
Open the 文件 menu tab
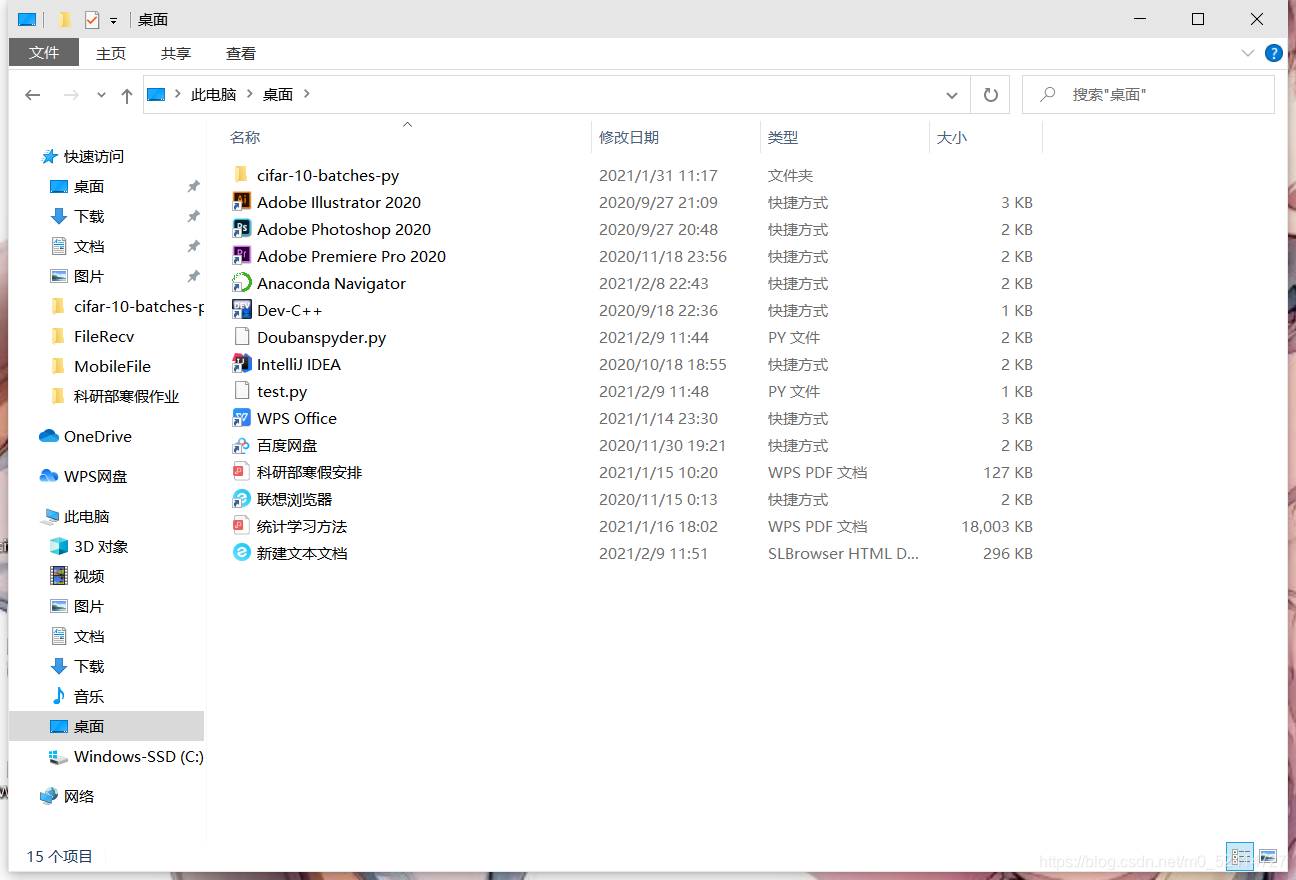[44, 53]
